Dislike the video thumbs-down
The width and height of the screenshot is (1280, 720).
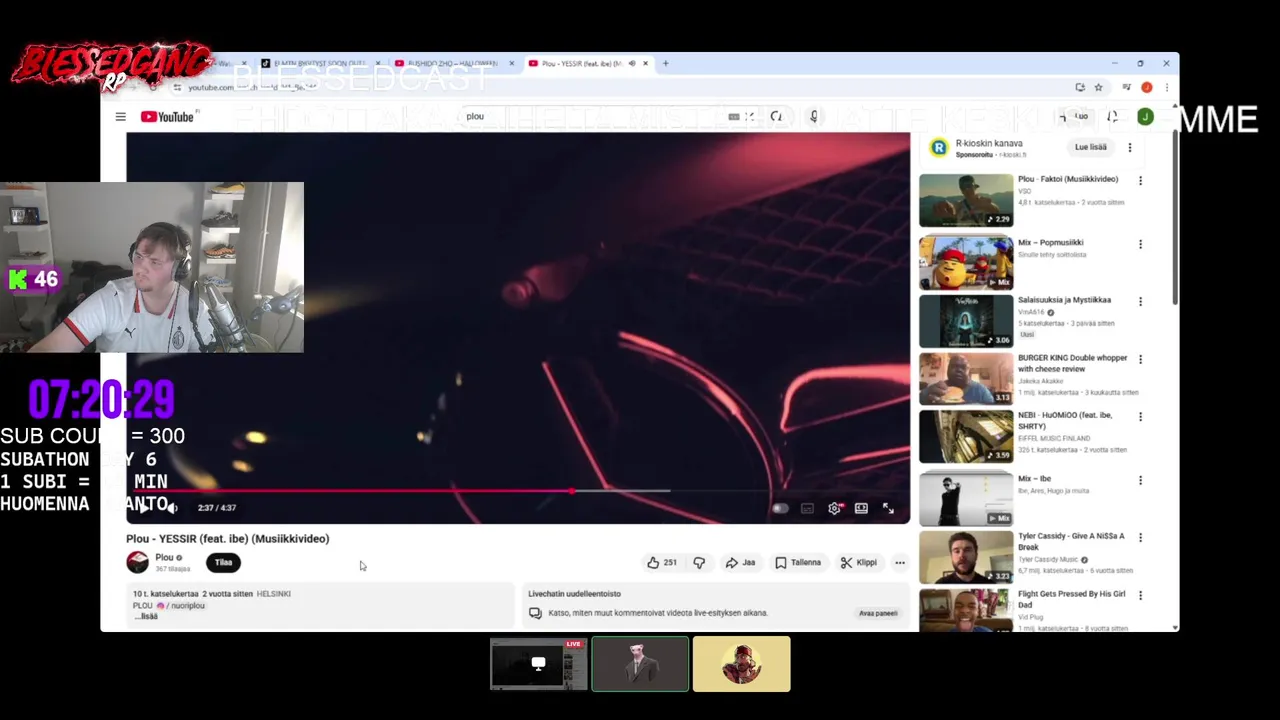pyautogui.click(x=699, y=562)
